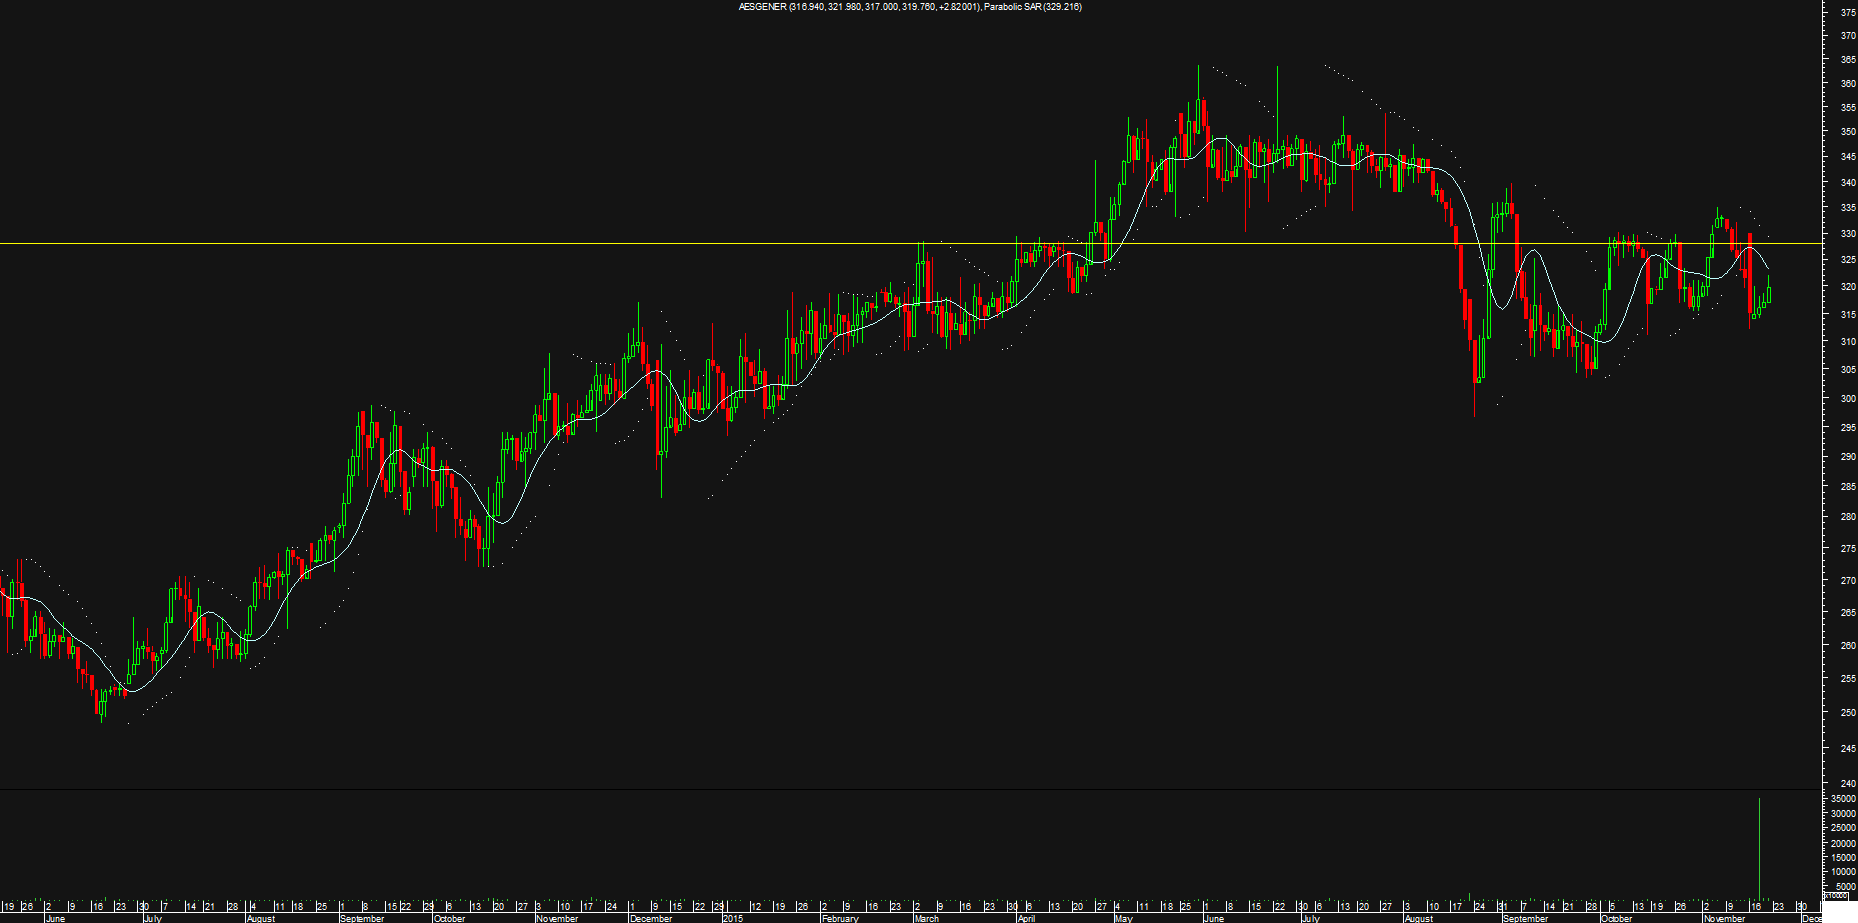Click the 255 price axis label
The height and width of the screenshot is (923, 1858).
tap(1848, 679)
